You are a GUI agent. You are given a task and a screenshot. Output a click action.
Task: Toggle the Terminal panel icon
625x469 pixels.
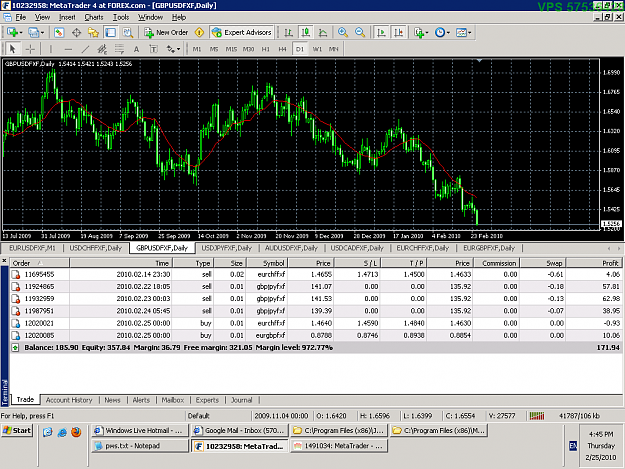(110, 32)
